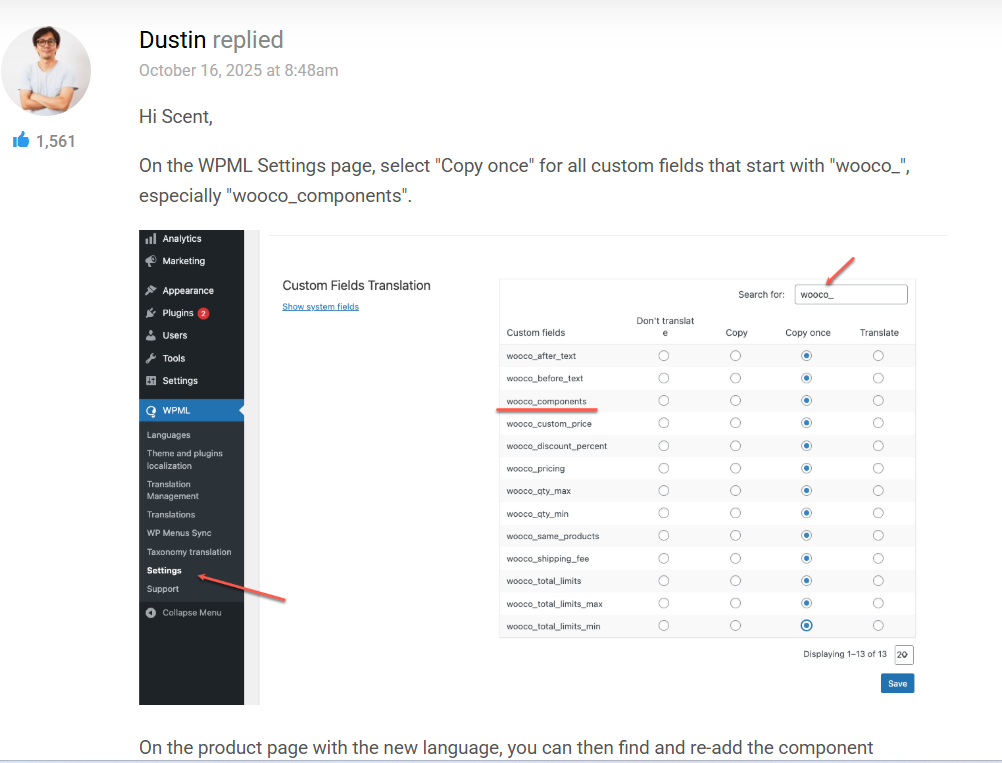Screen dimensions: 1002x763
Task: Select Copy once for wooco_total_limits_min
Action: pyautogui.click(x=806, y=625)
